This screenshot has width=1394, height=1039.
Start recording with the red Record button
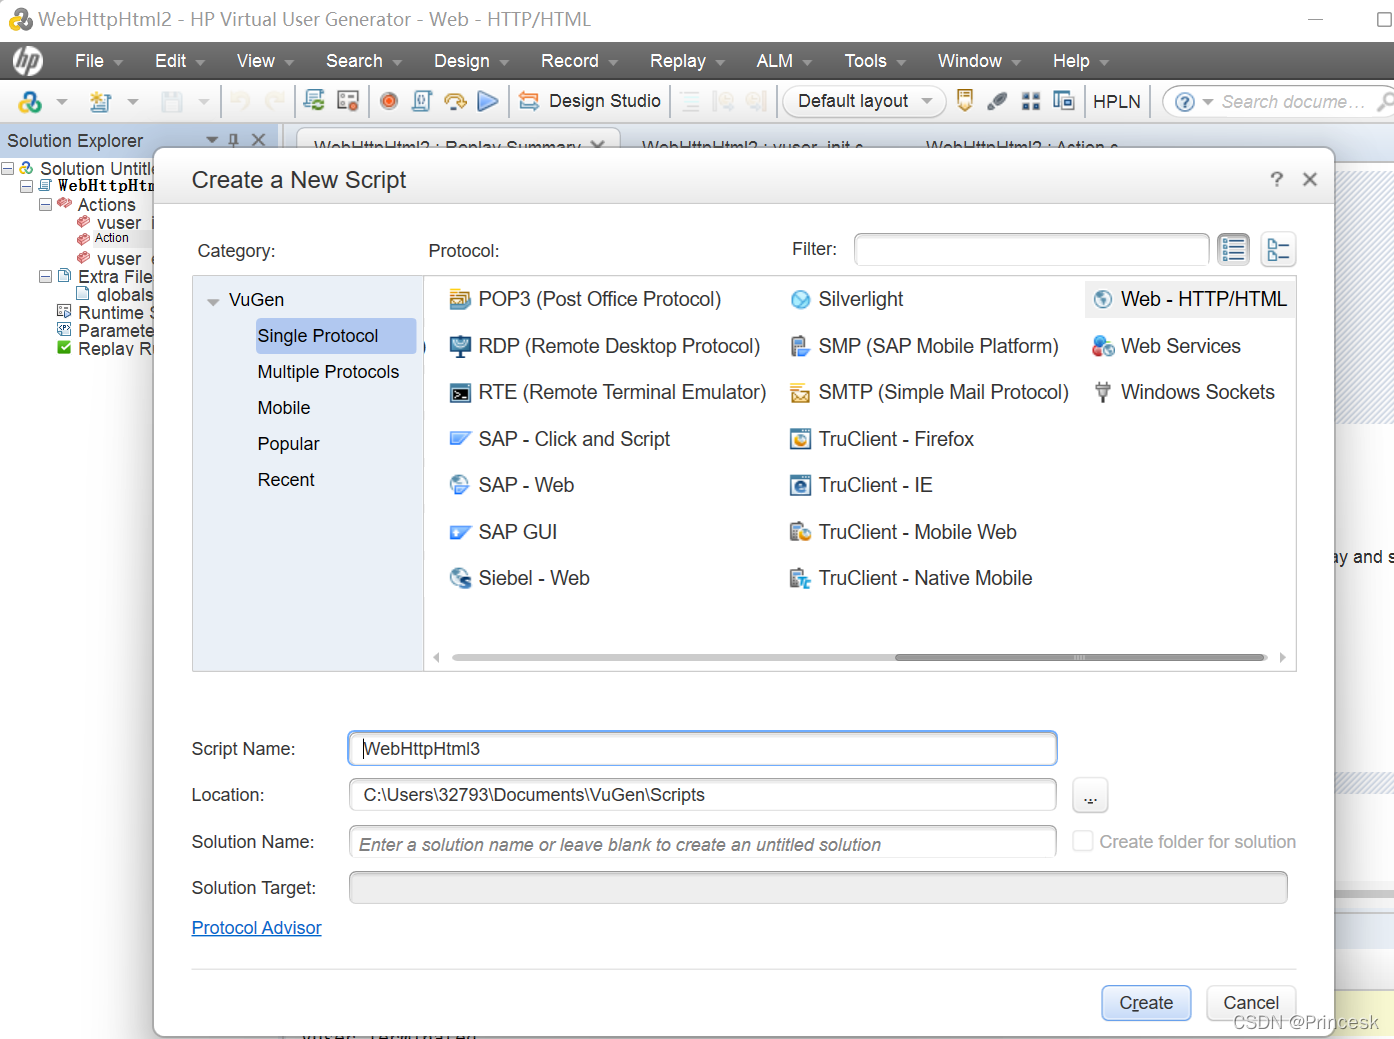pos(389,101)
